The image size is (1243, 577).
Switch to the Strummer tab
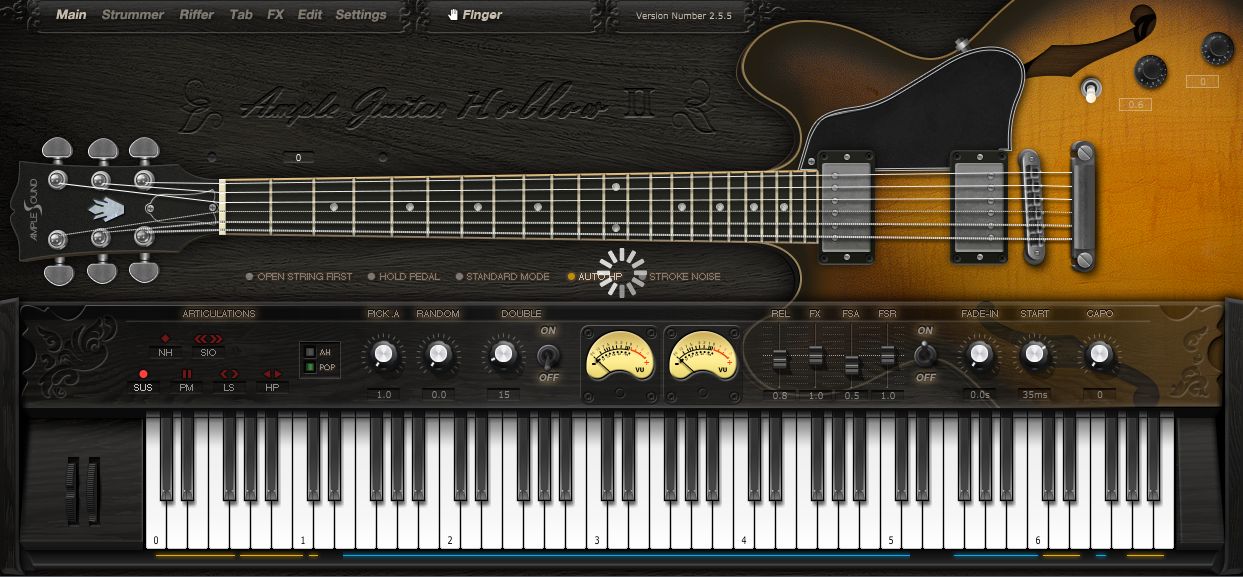click(133, 15)
